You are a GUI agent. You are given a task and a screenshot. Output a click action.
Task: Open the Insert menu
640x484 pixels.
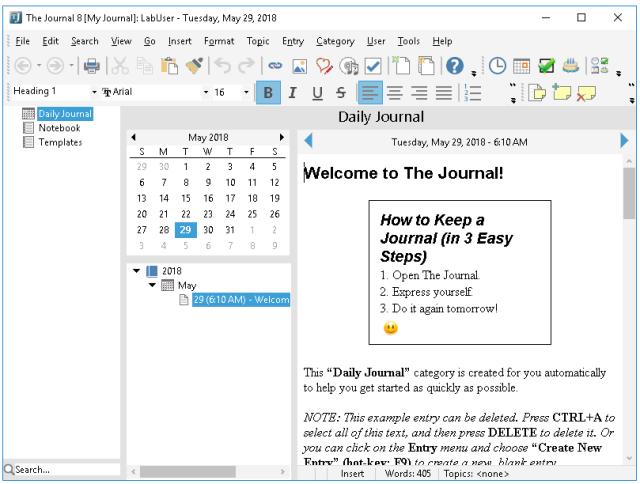(x=180, y=41)
